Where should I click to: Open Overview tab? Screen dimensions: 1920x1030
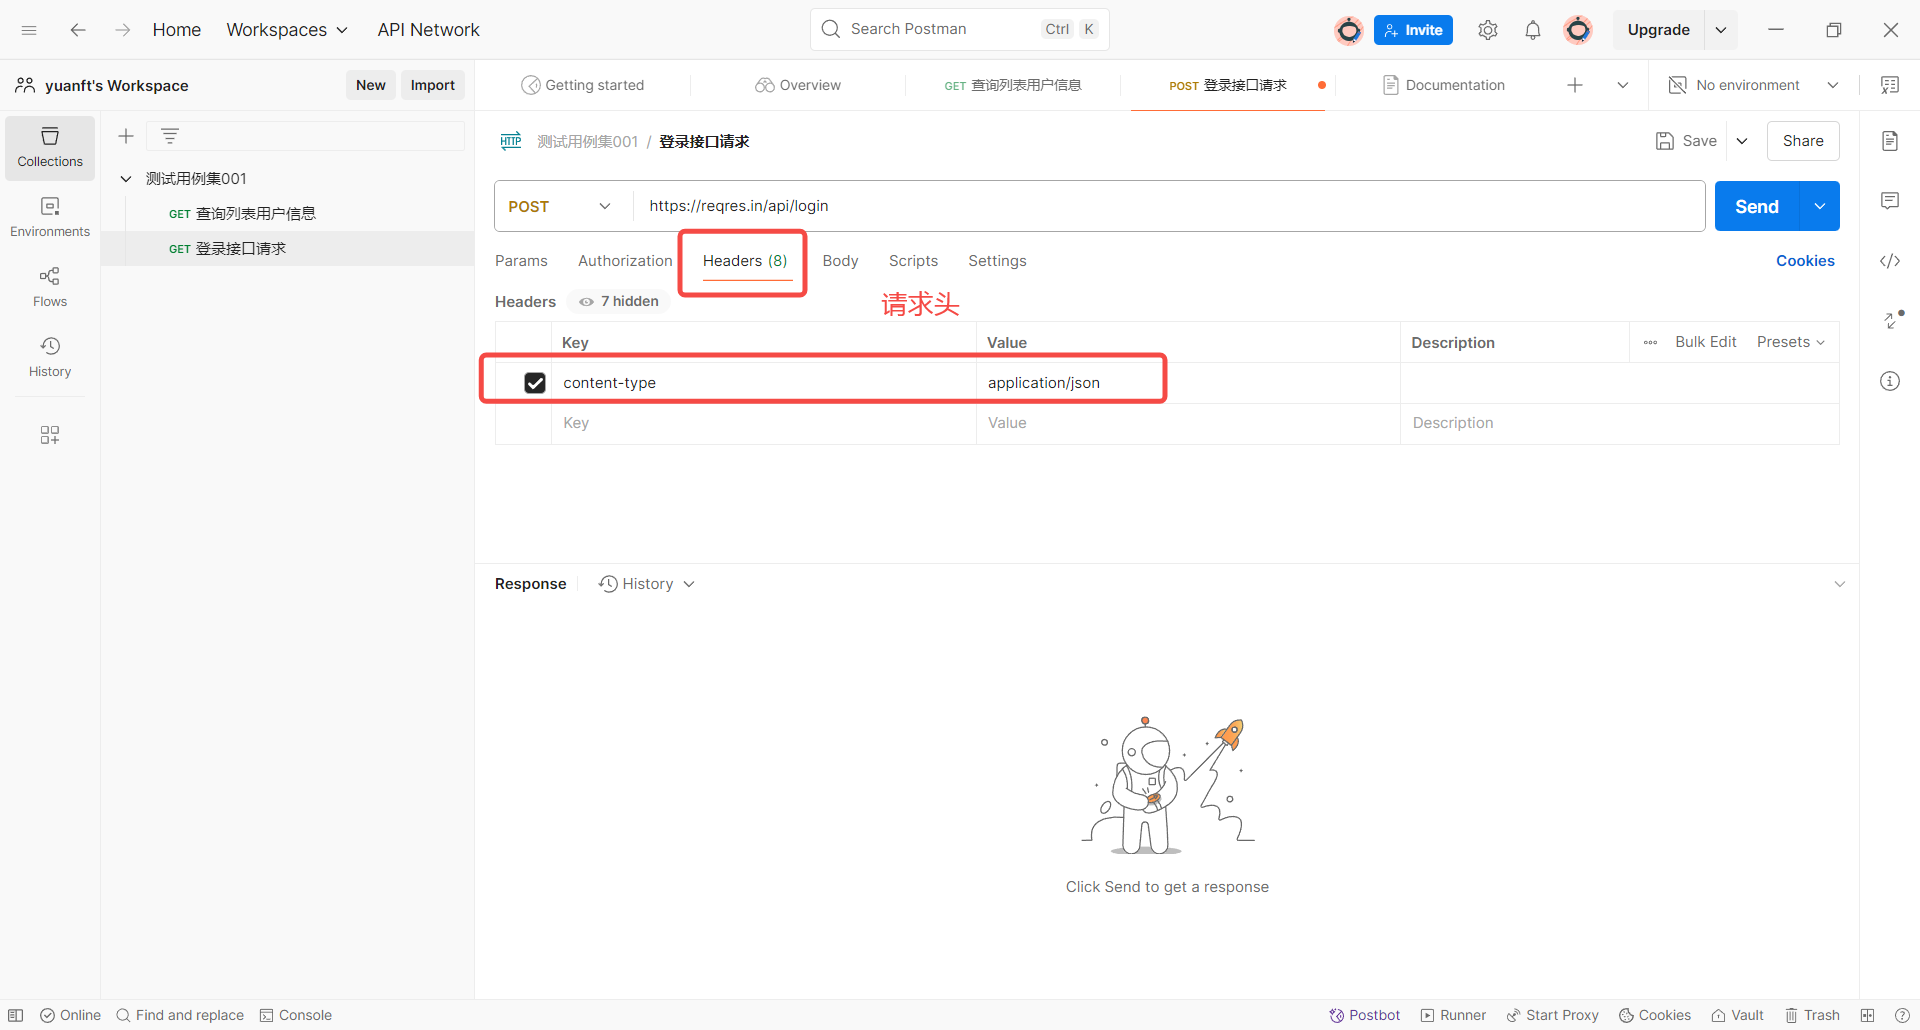tap(798, 85)
